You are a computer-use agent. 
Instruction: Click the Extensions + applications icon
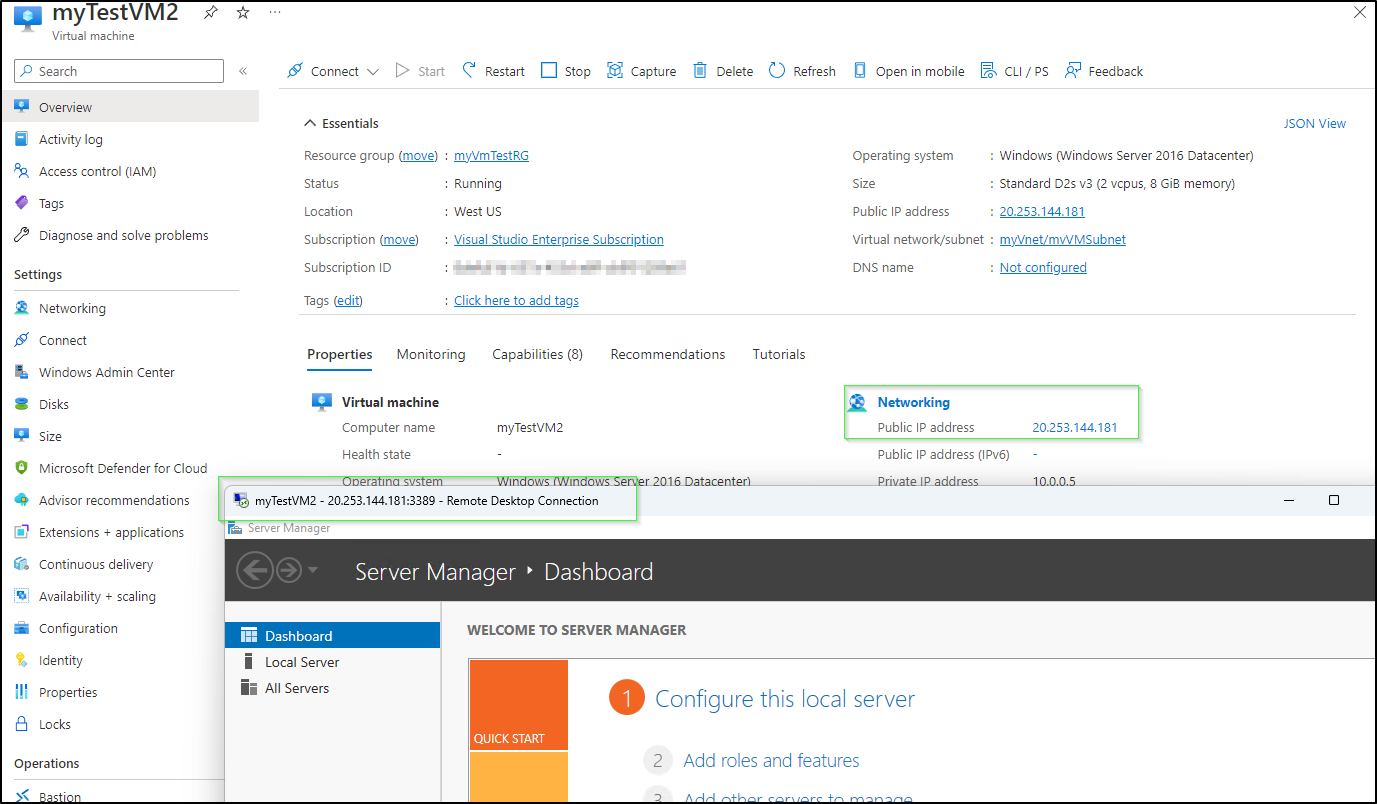click(21, 532)
